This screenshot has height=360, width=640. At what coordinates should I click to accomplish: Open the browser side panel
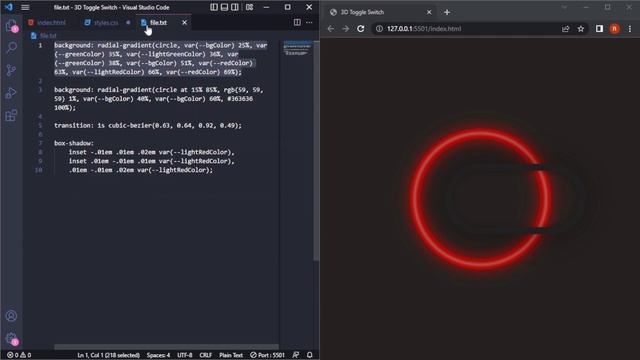pos(599,29)
